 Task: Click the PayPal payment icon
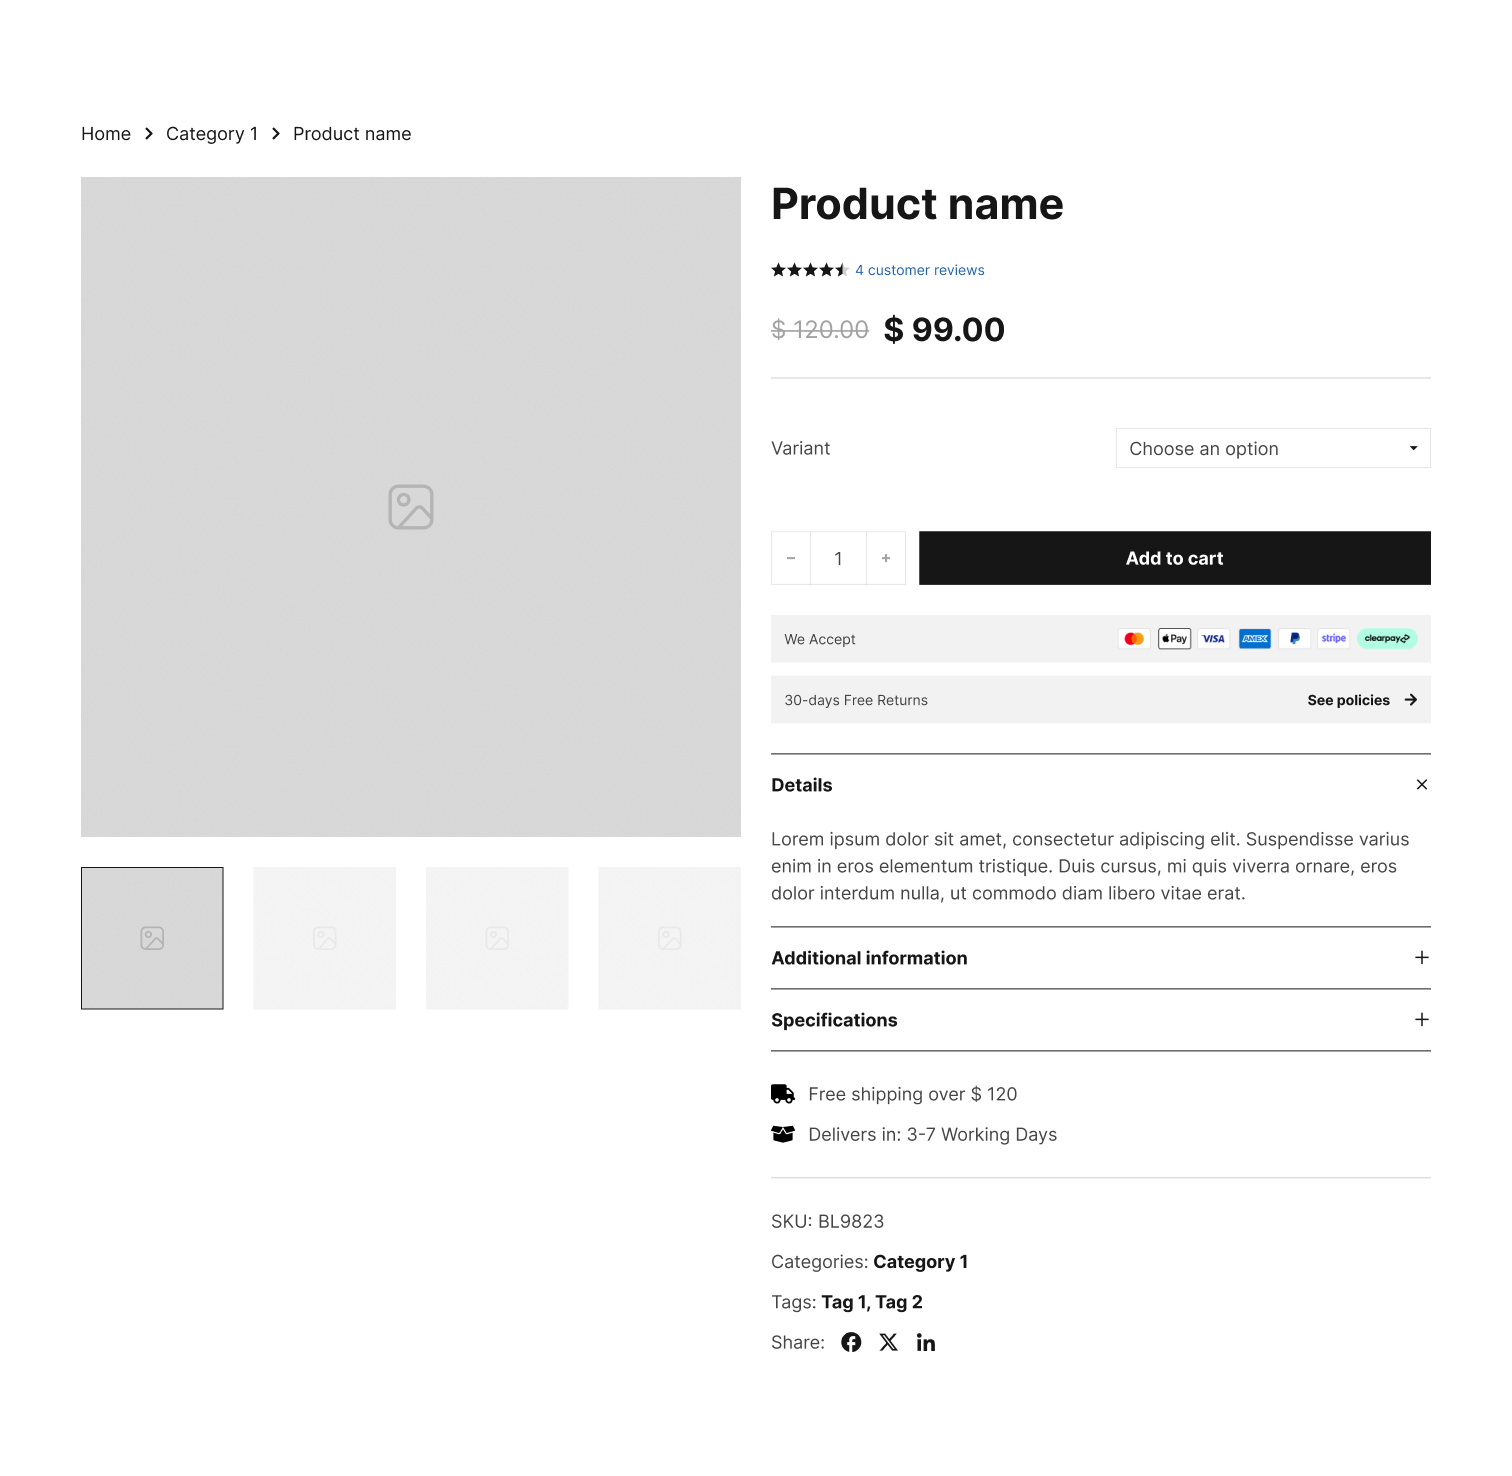[1294, 639]
